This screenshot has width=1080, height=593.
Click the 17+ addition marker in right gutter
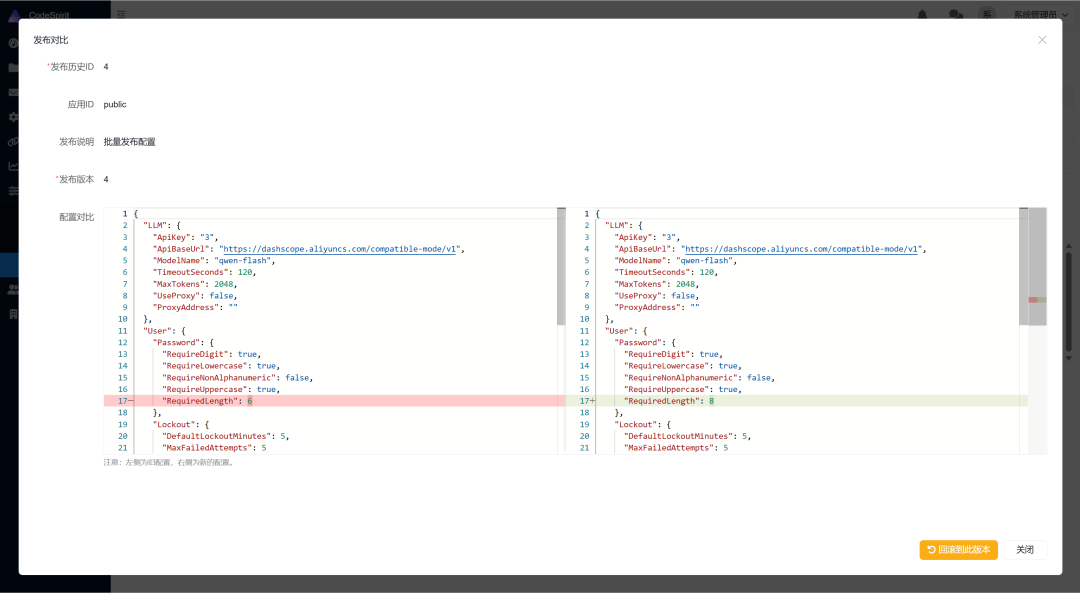[587, 401]
